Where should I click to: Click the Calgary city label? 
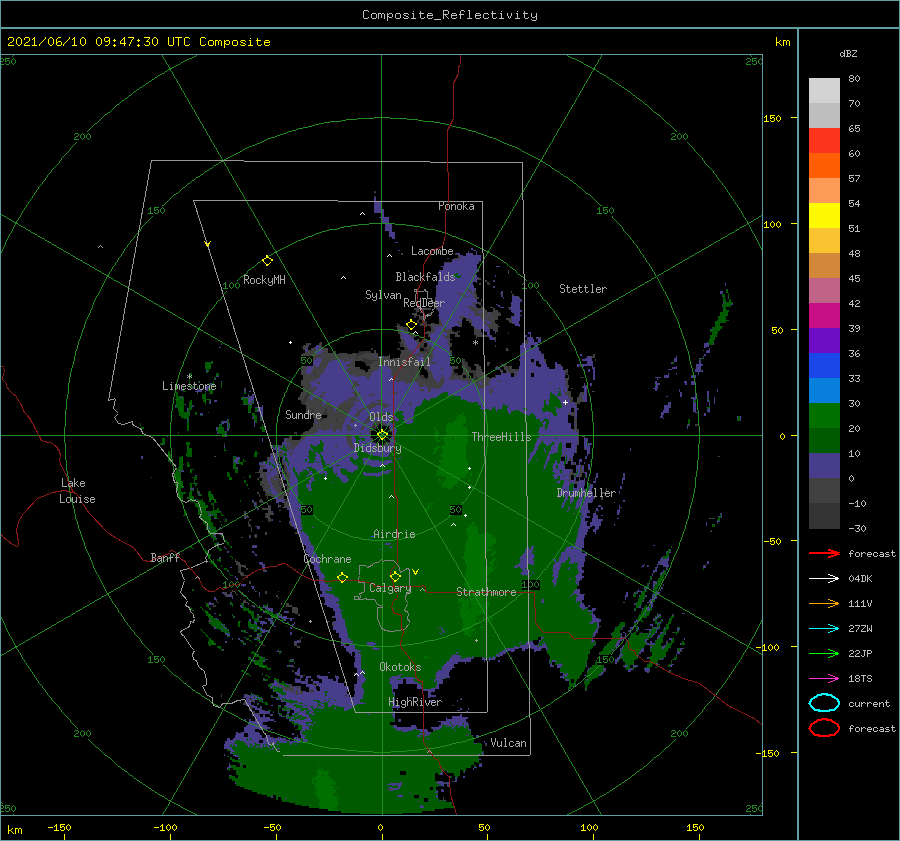tap(390, 588)
